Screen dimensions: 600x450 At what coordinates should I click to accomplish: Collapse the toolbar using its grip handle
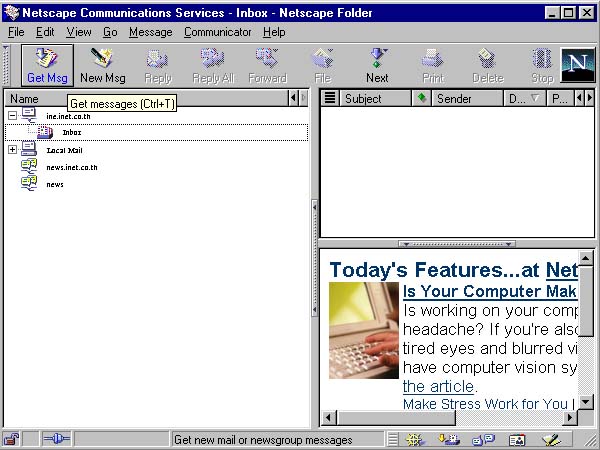click(6, 65)
